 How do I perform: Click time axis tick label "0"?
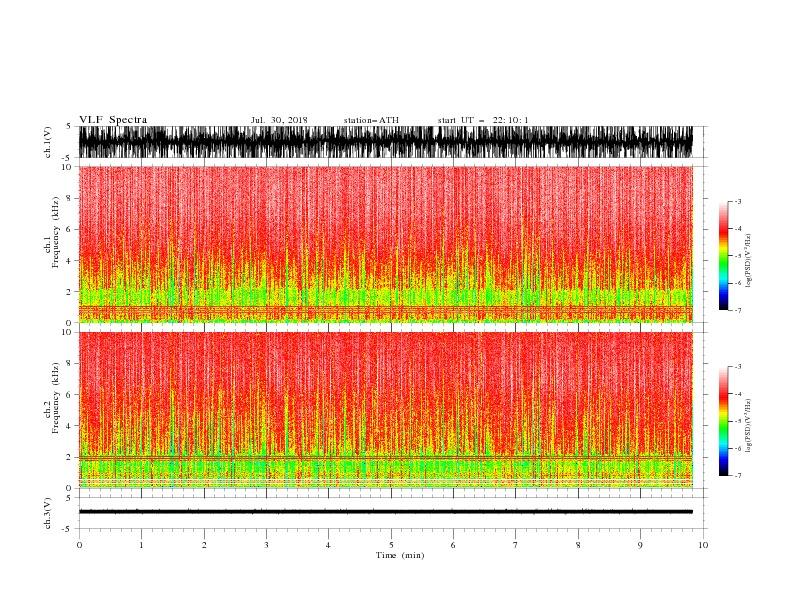click(x=79, y=545)
